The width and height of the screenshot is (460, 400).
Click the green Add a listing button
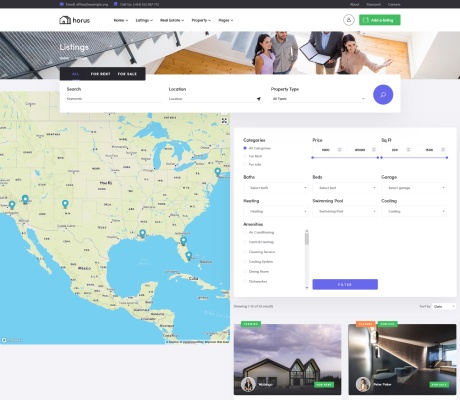[x=380, y=20]
